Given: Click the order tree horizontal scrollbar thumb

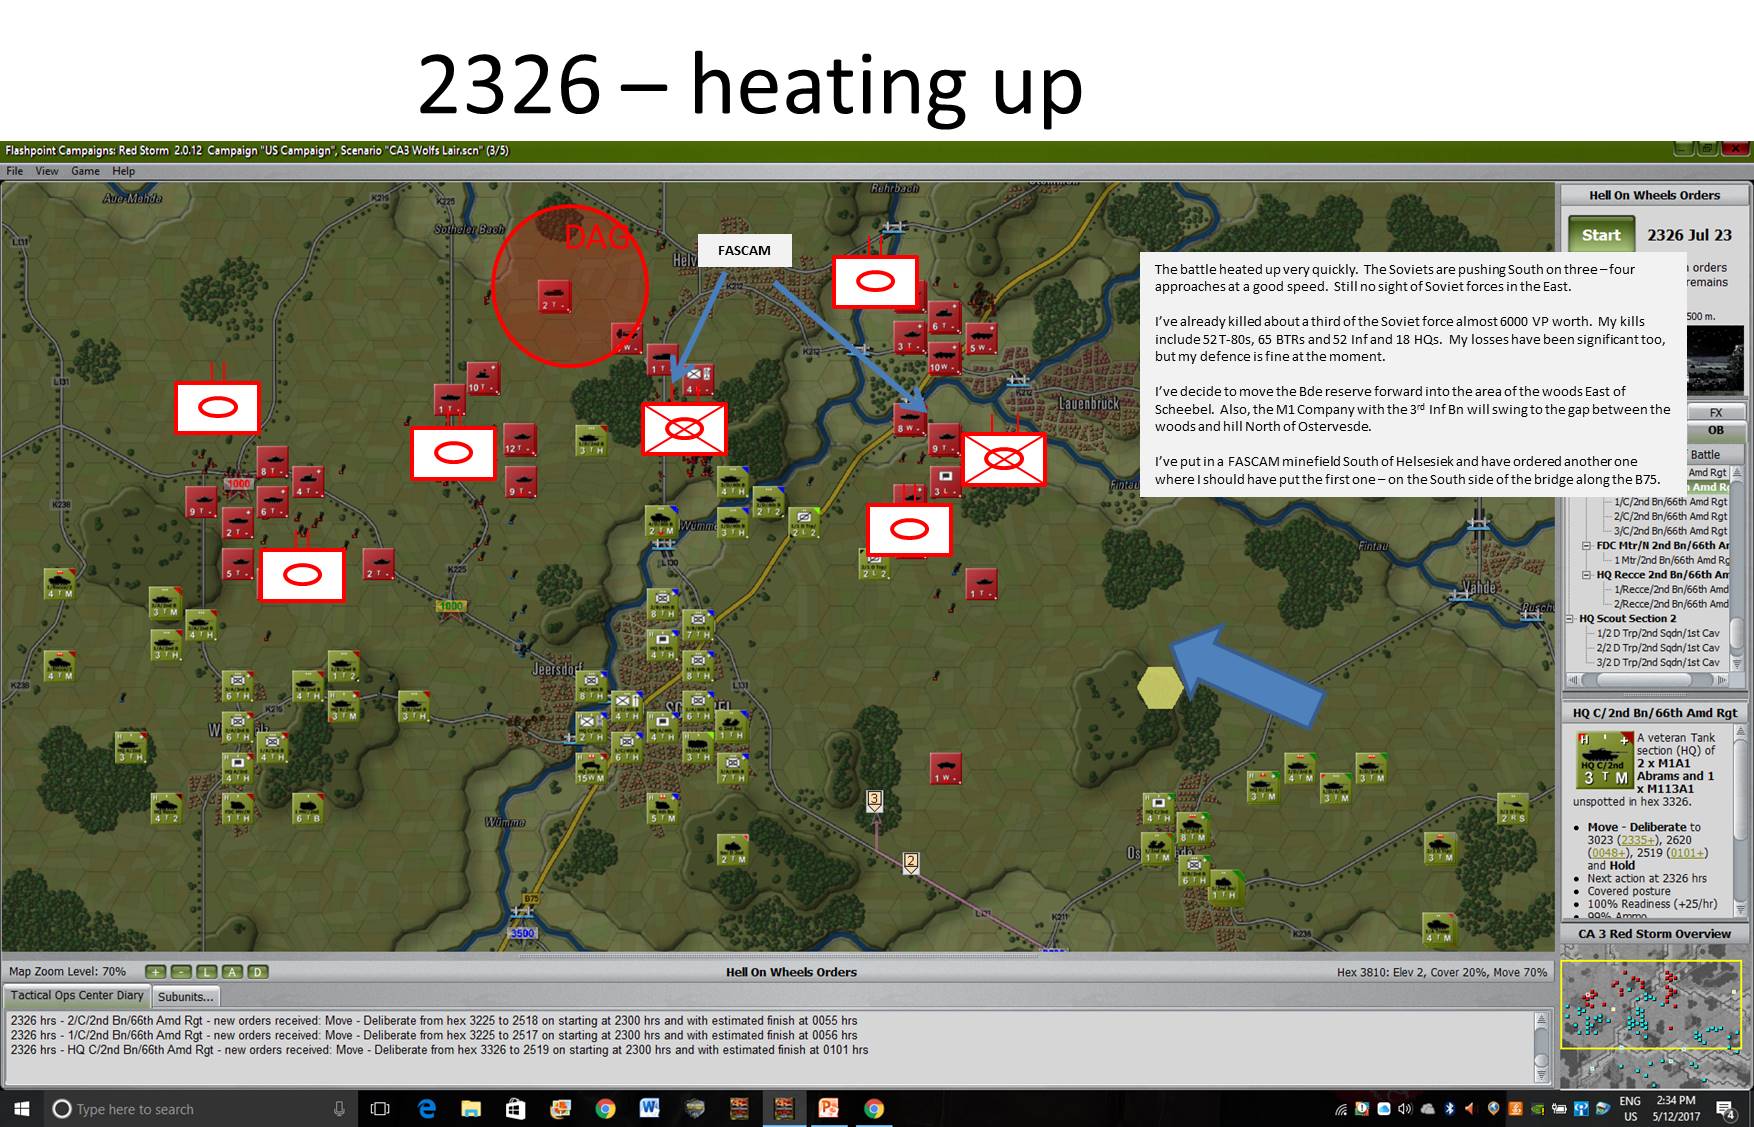Looking at the screenshot, I should (x=1643, y=680).
